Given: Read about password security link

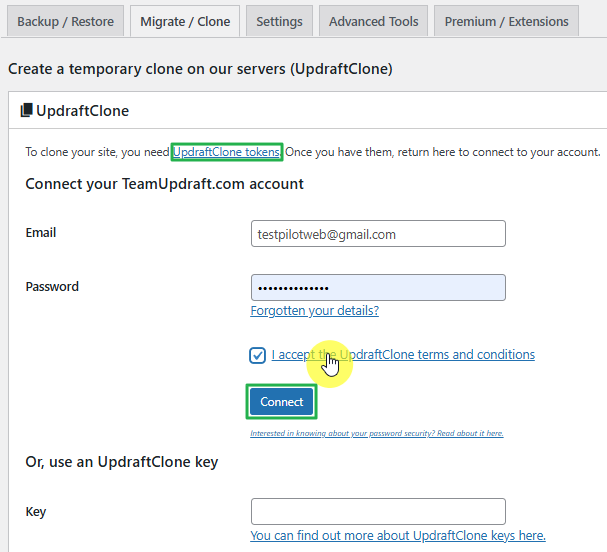Looking at the screenshot, I should (x=376, y=434).
